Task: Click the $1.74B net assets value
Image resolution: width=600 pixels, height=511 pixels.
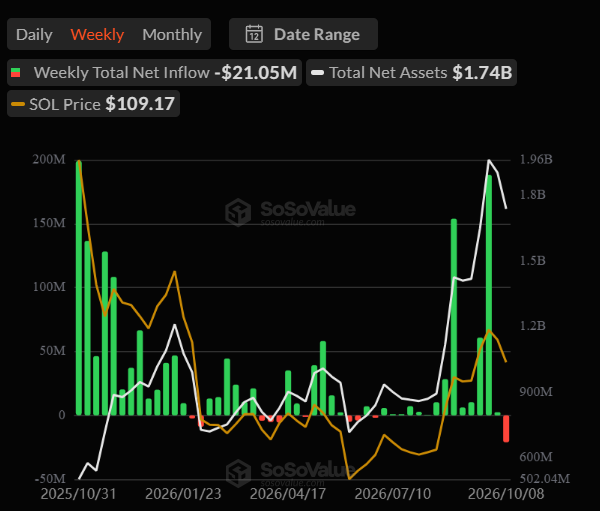Action: pyautogui.click(x=482, y=72)
